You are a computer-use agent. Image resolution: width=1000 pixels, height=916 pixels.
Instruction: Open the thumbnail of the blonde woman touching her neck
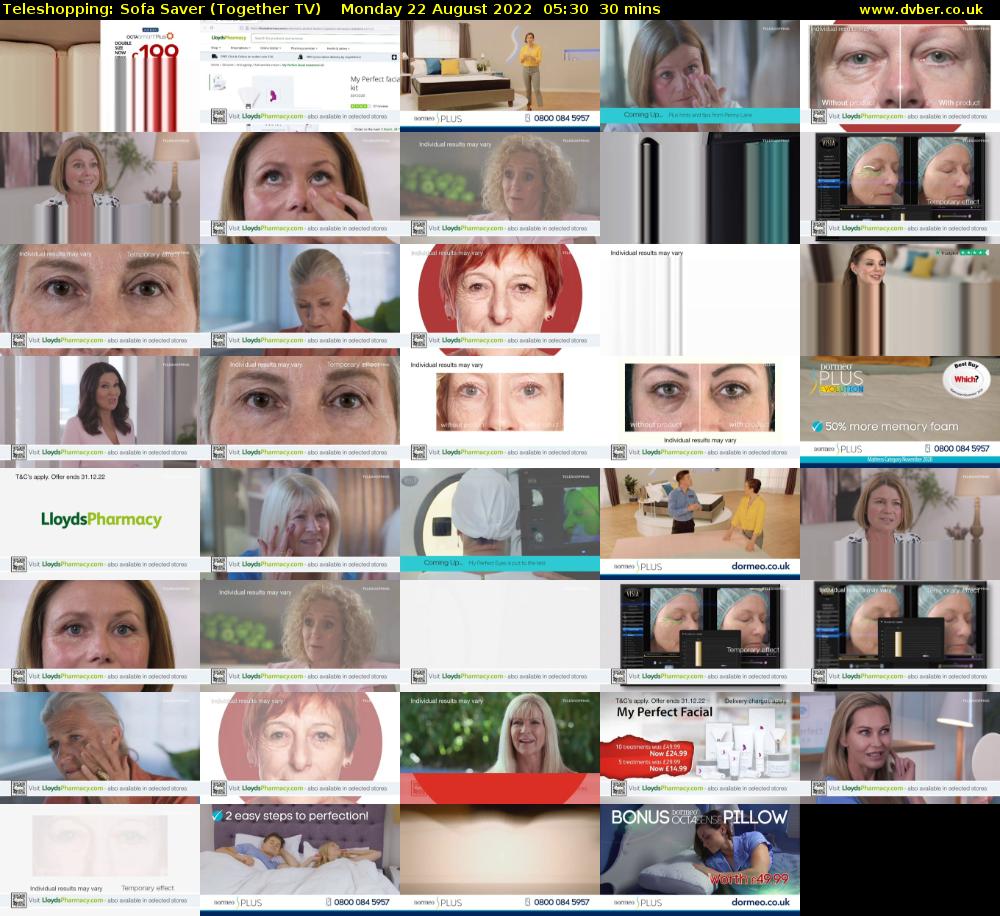(900, 748)
